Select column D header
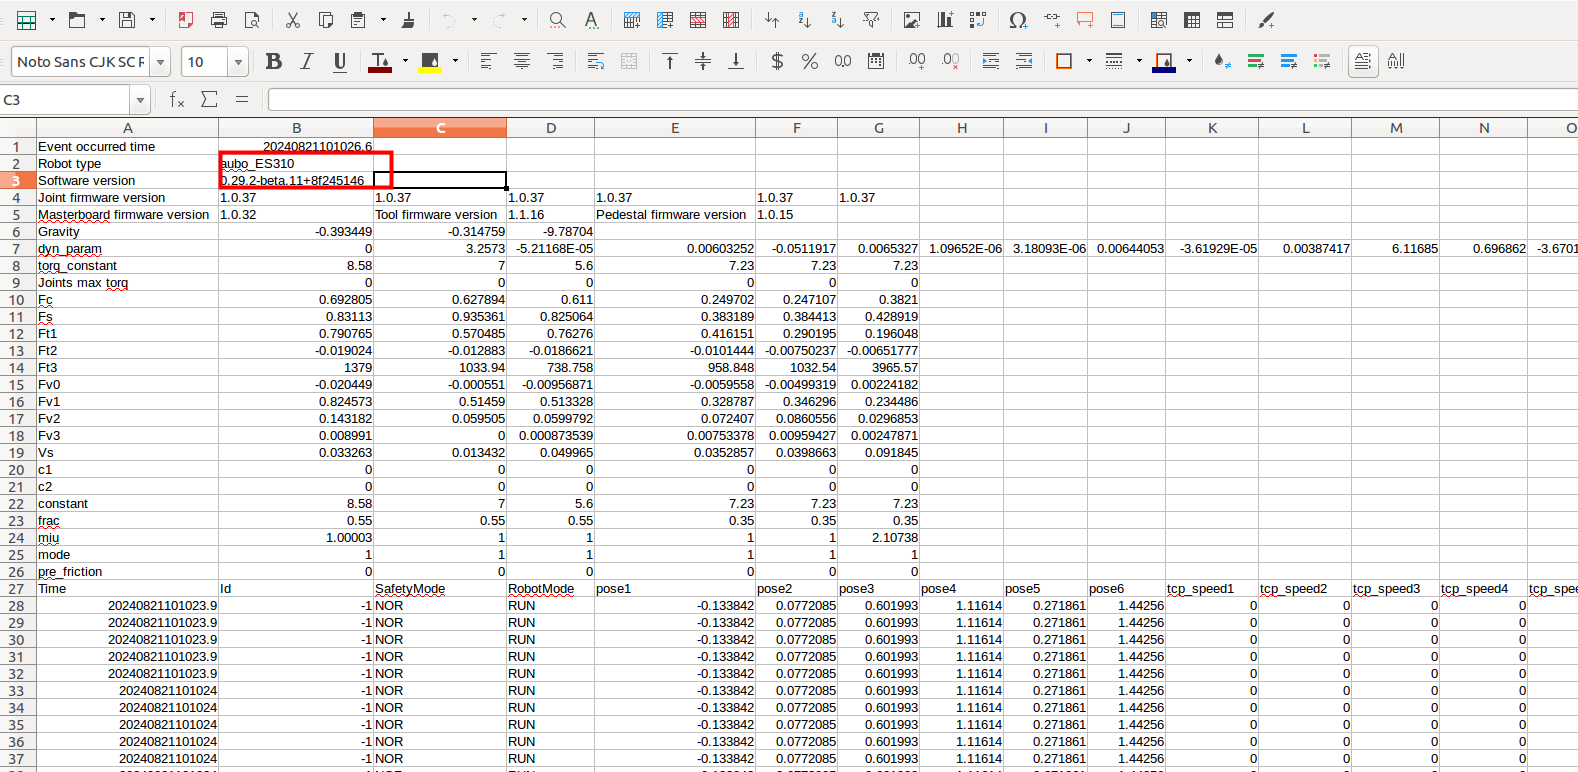 point(551,128)
